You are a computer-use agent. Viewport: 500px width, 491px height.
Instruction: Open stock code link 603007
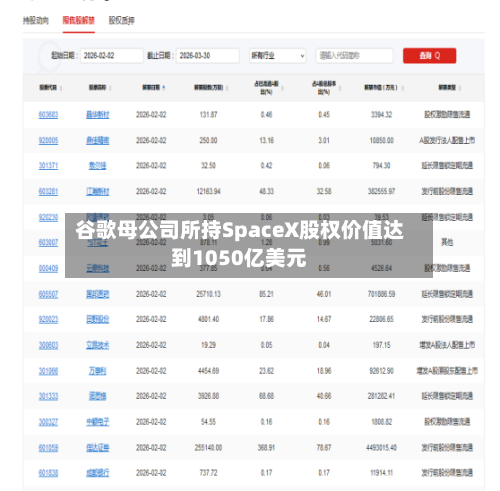point(48,242)
